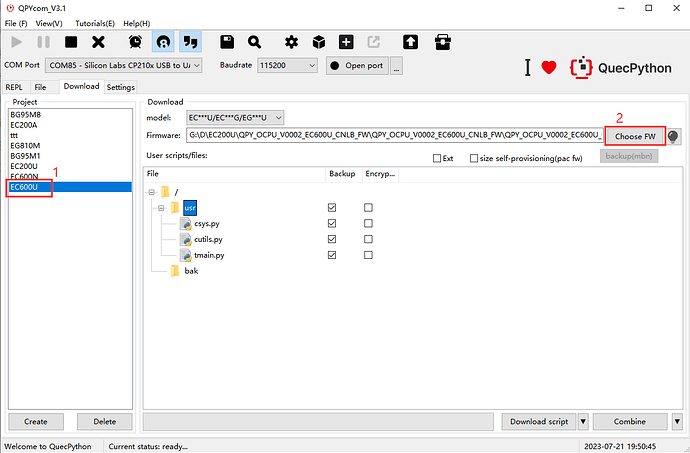This screenshot has height=453, width=690.
Task: Click the Choose FW button
Action: click(x=635, y=135)
